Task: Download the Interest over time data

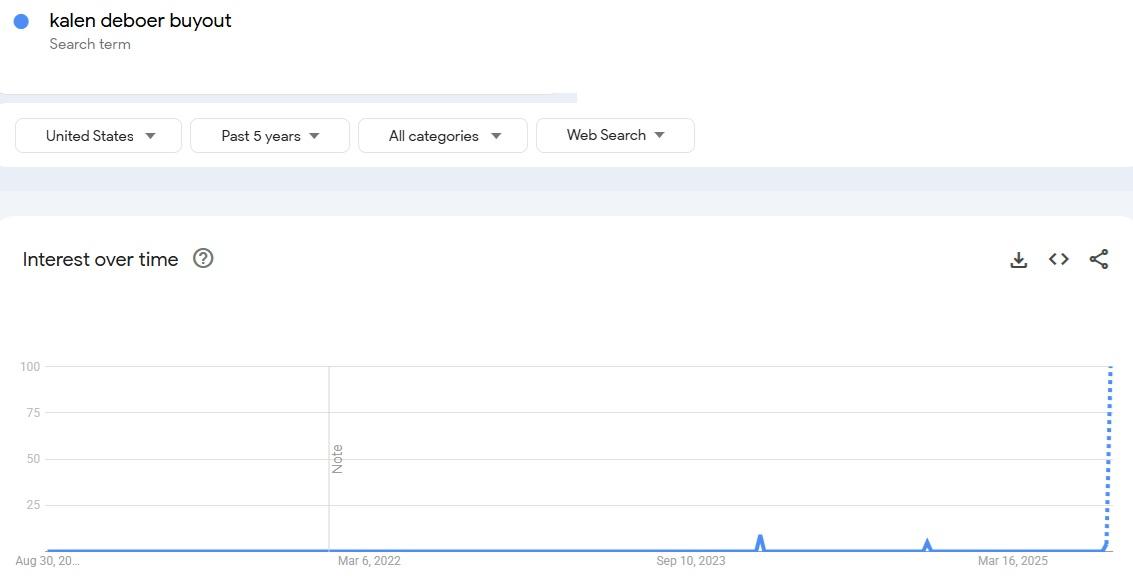Action: click(1019, 259)
